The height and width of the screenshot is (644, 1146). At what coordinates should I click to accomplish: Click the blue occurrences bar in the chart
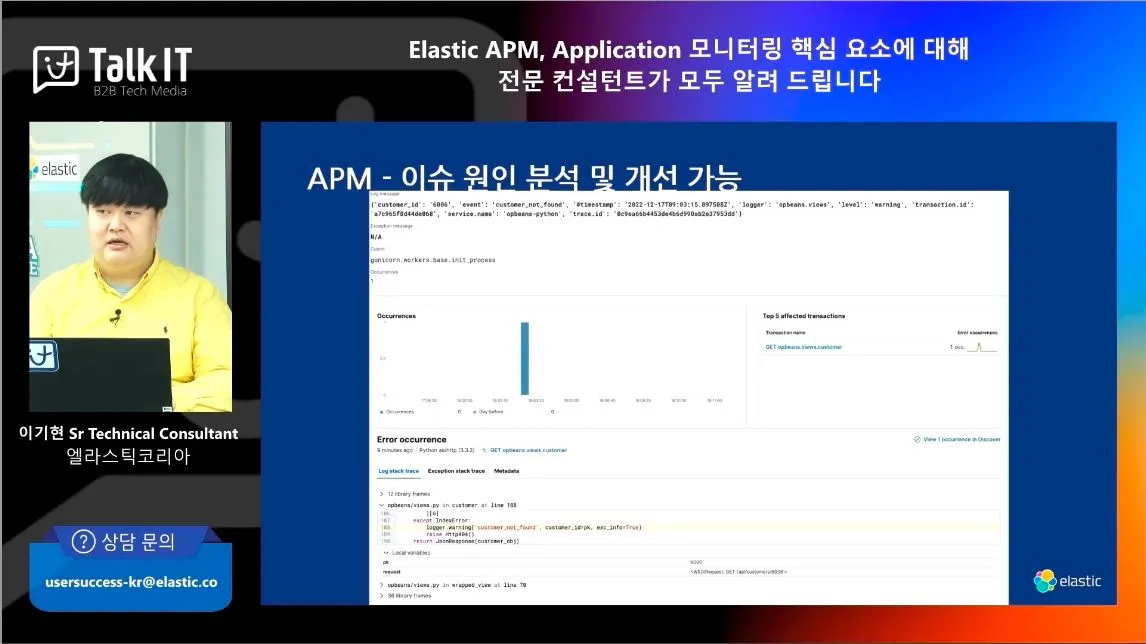point(525,358)
